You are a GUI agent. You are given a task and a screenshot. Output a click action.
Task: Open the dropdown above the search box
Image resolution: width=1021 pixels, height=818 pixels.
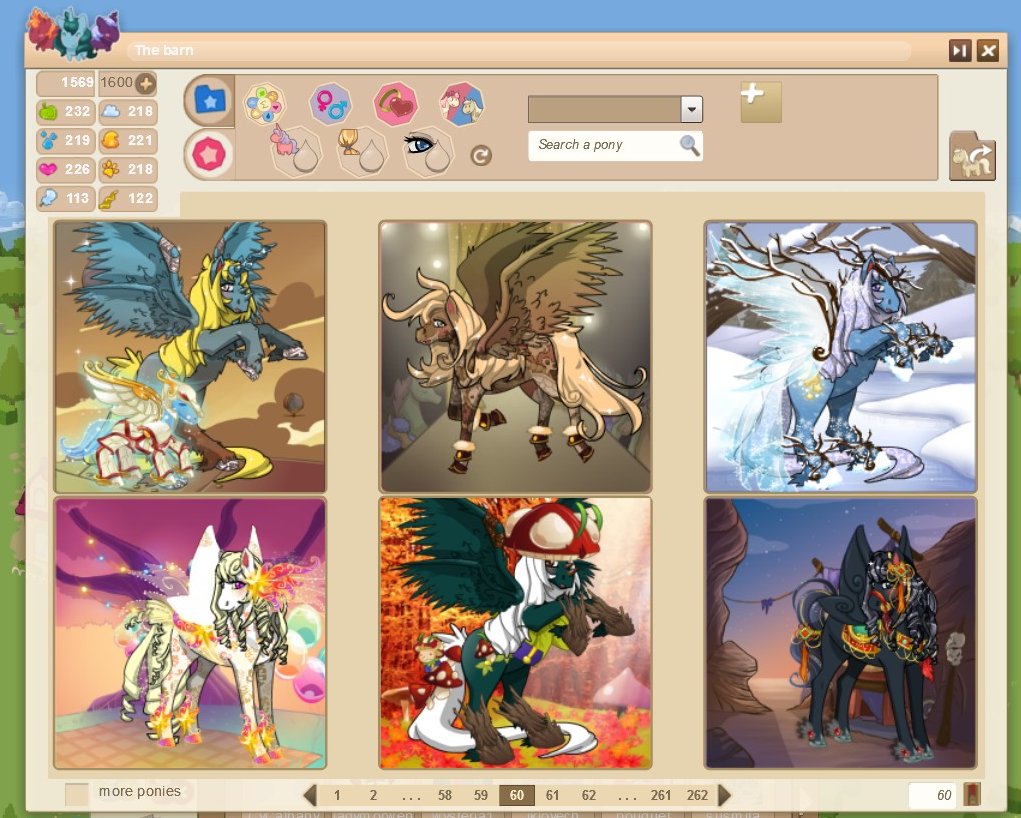(x=691, y=109)
